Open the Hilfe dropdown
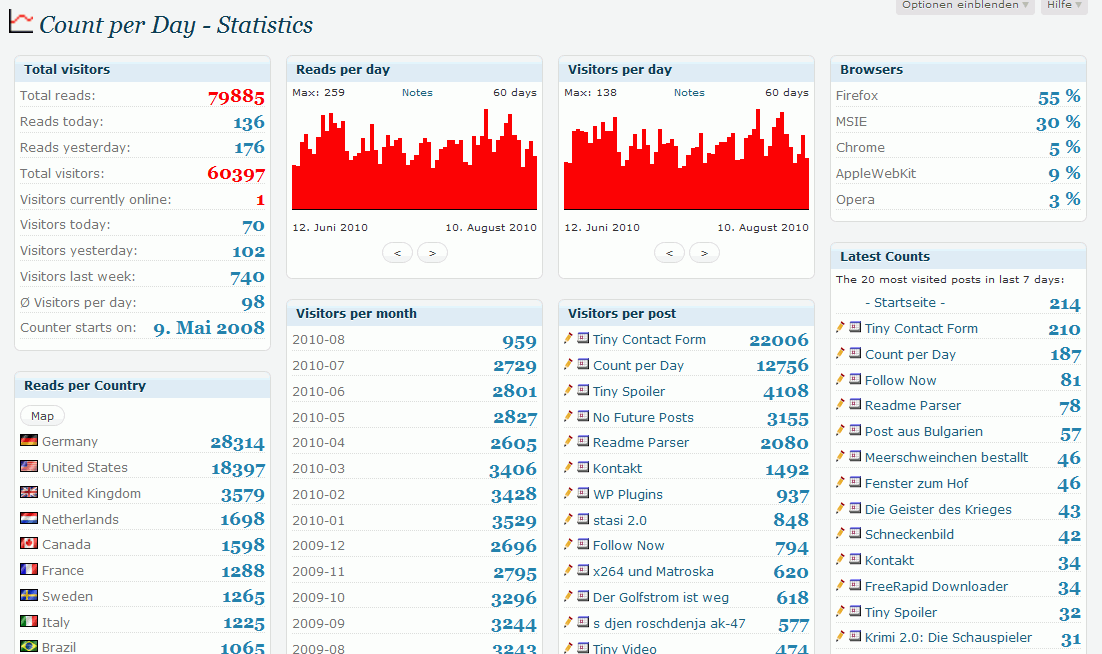1102x654 pixels. tap(1064, 6)
